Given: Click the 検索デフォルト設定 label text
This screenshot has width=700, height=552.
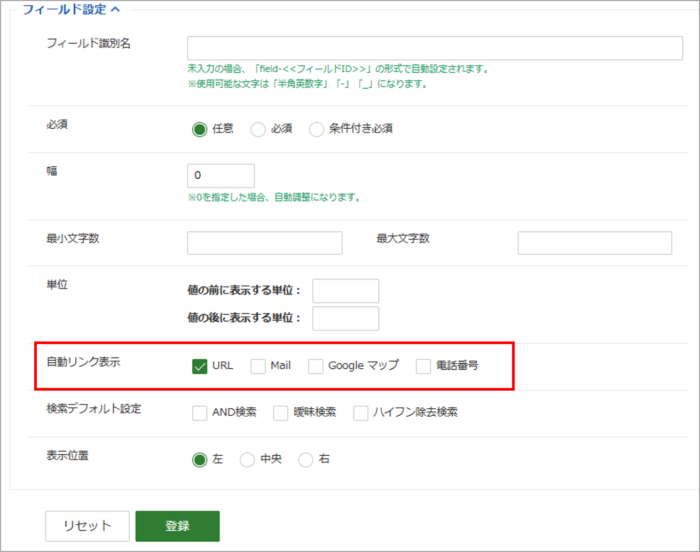Looking at the screenshot, I should pyautogui.click(x=94, y=409).
